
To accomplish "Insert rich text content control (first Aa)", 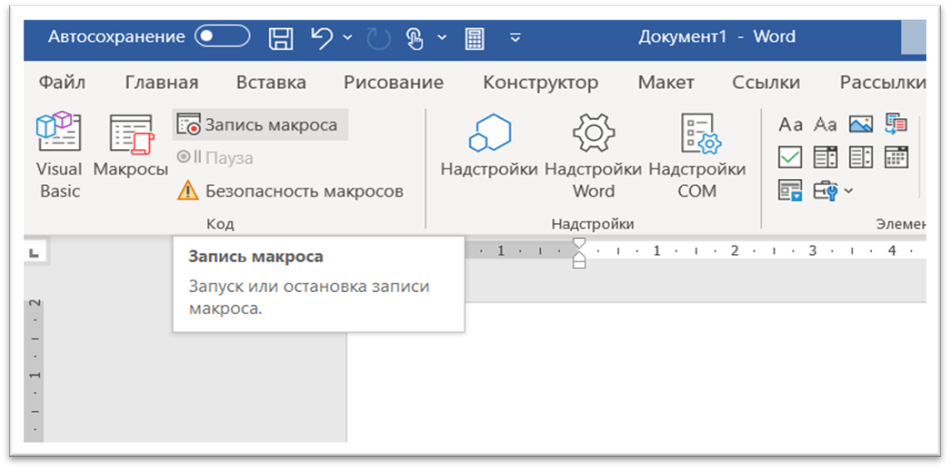I will (x=790, y=125).
